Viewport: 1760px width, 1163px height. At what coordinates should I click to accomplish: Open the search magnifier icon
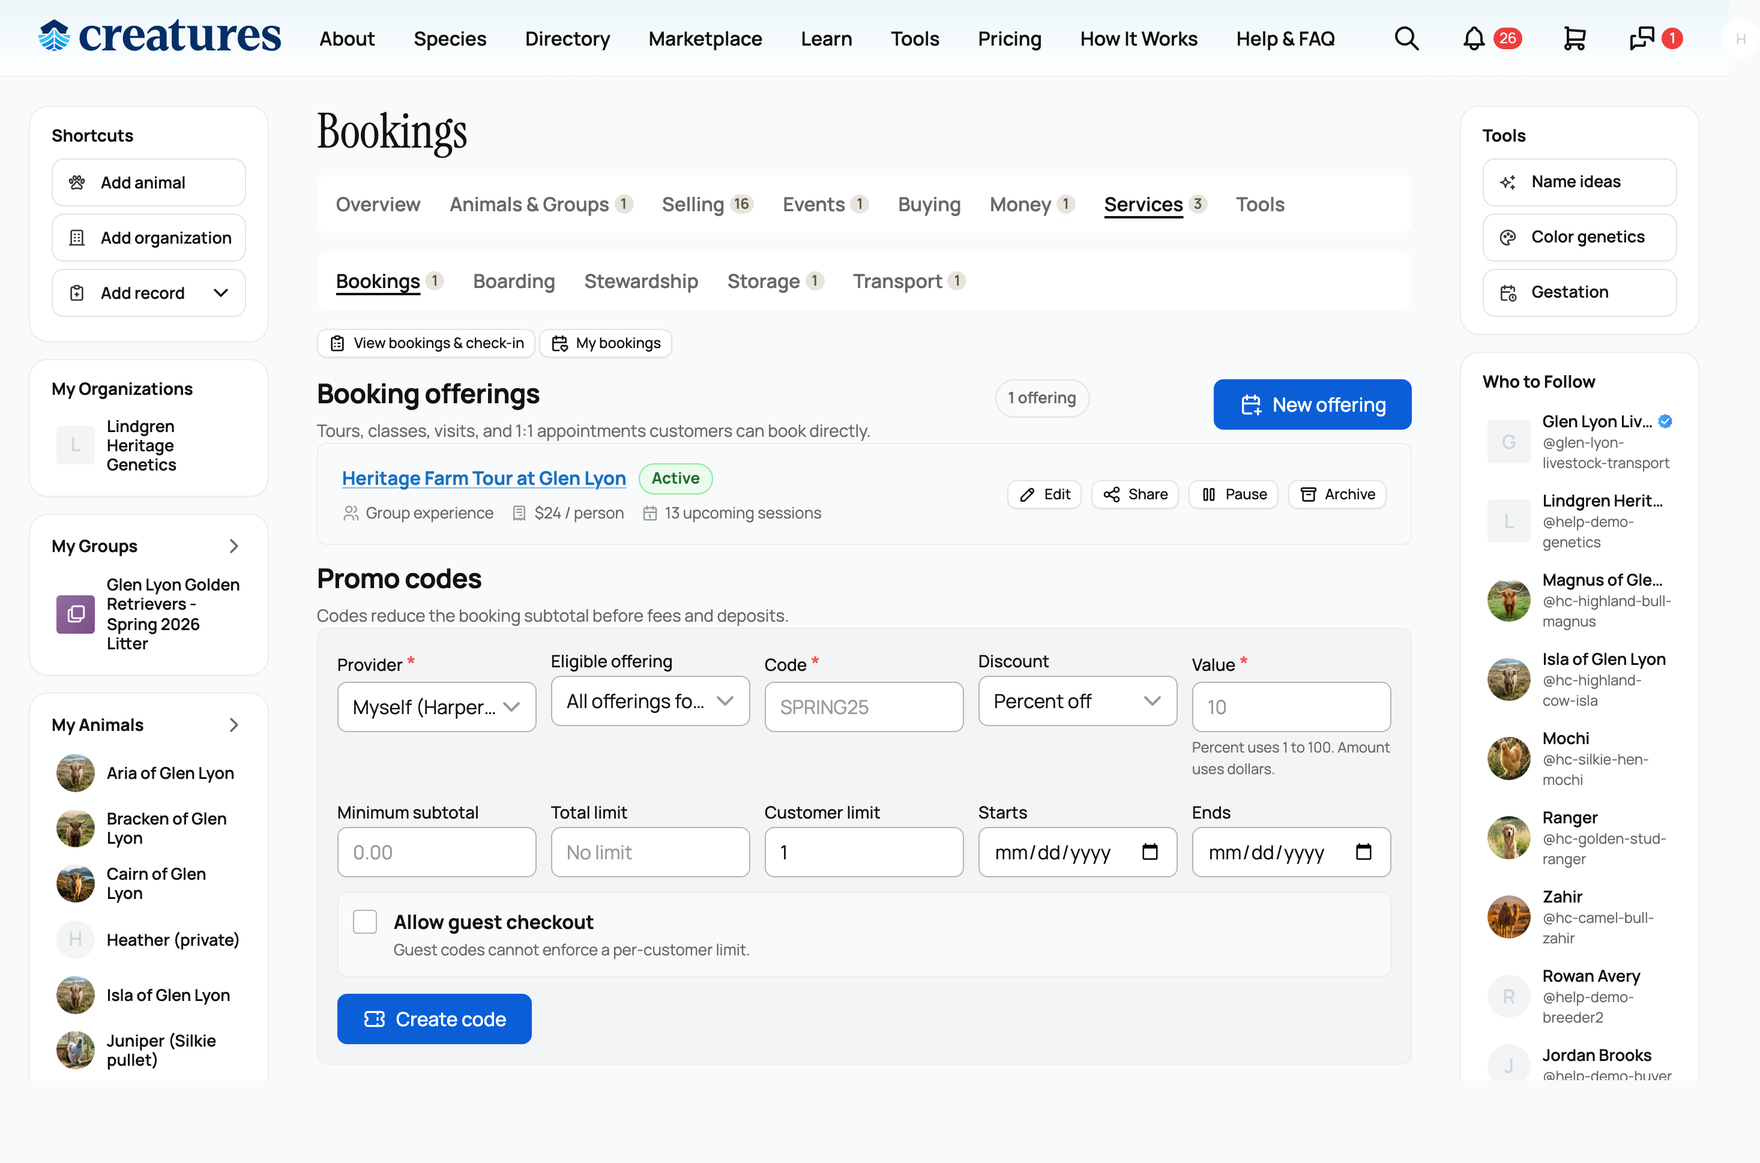[1406, 39]
